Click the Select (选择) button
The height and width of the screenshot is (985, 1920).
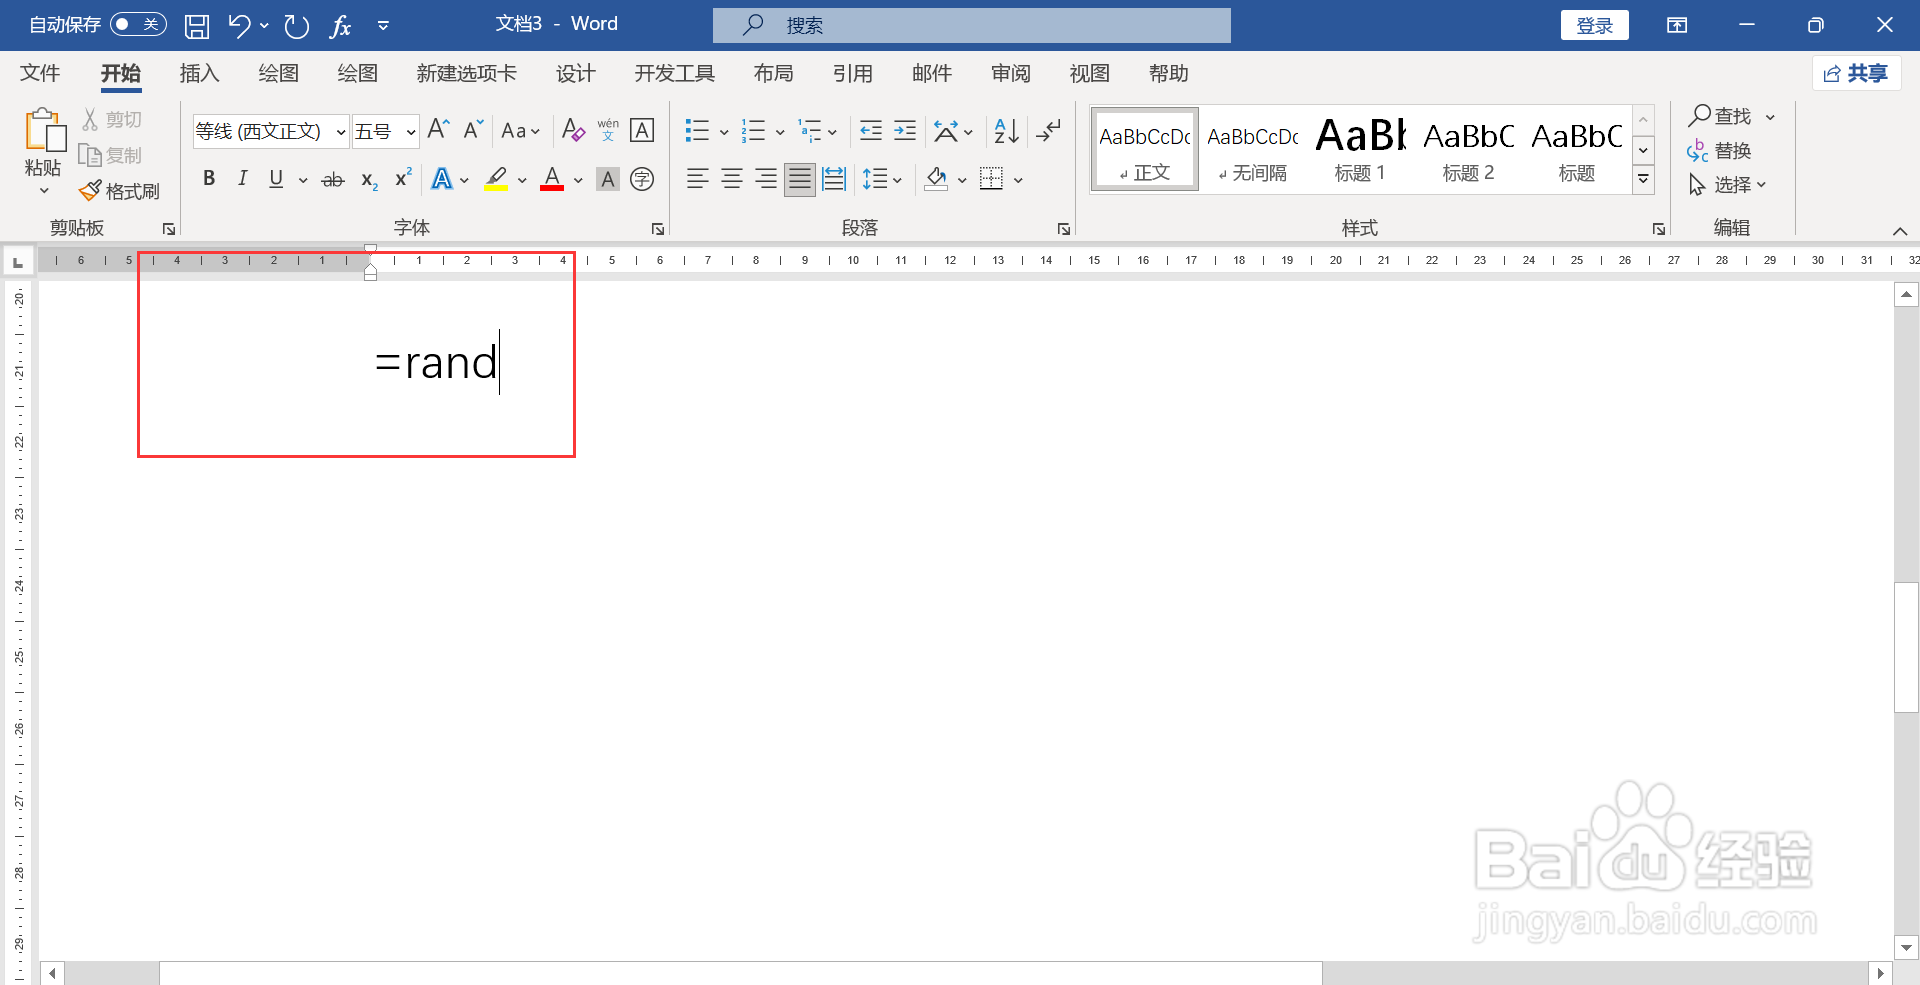(x=1727, y=185)
